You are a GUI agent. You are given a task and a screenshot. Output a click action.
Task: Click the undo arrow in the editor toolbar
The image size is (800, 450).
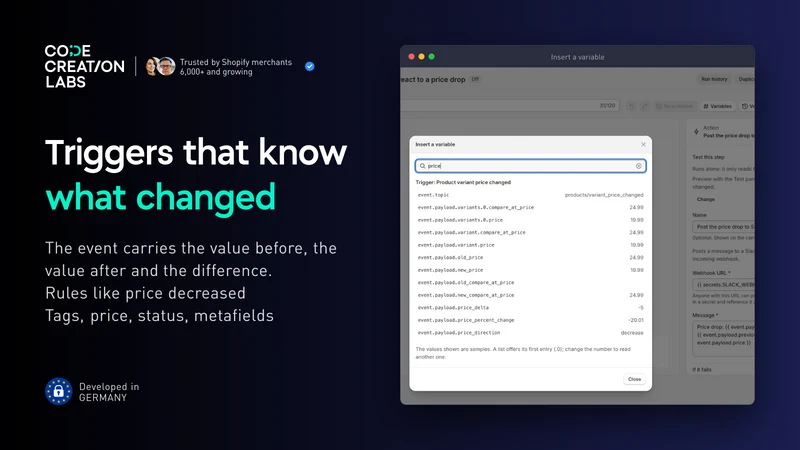[632, 106]
